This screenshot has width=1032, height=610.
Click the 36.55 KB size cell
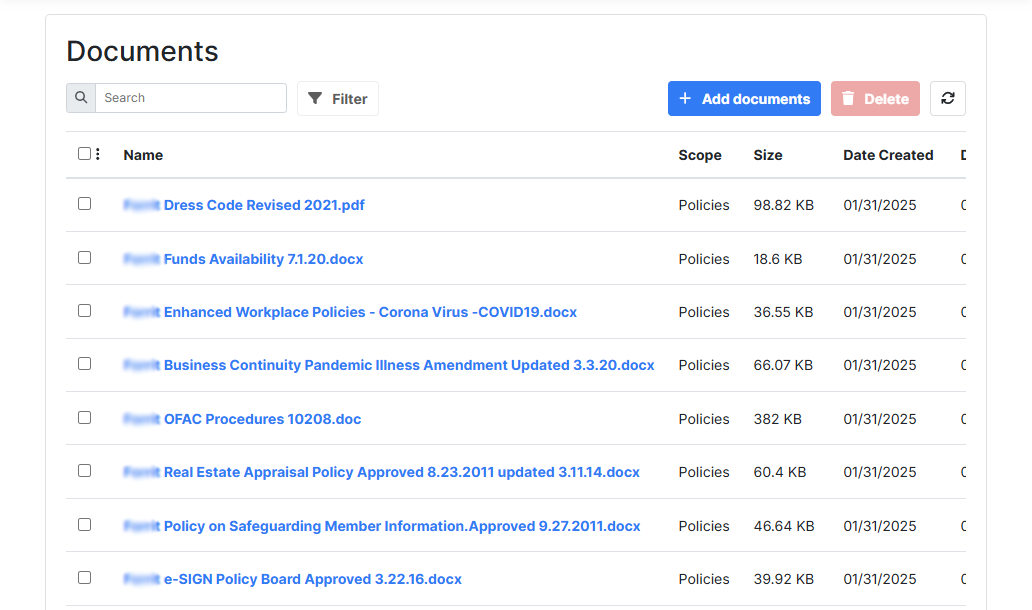coord(783,312)
